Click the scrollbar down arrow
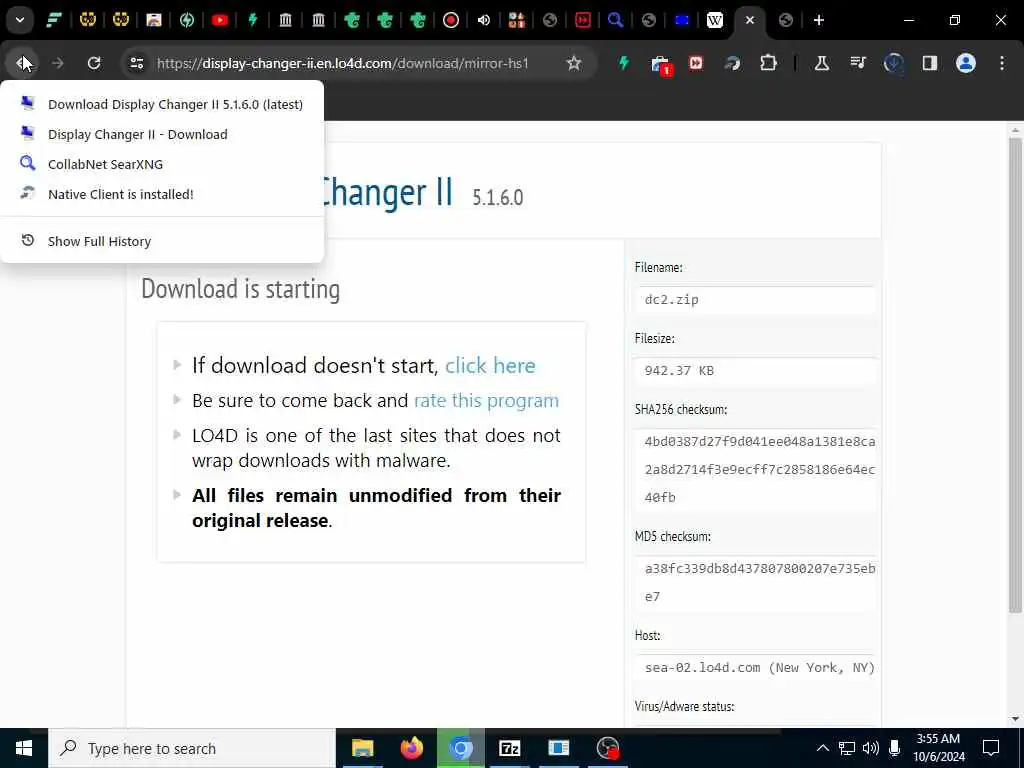 [x=1015, y=719]
